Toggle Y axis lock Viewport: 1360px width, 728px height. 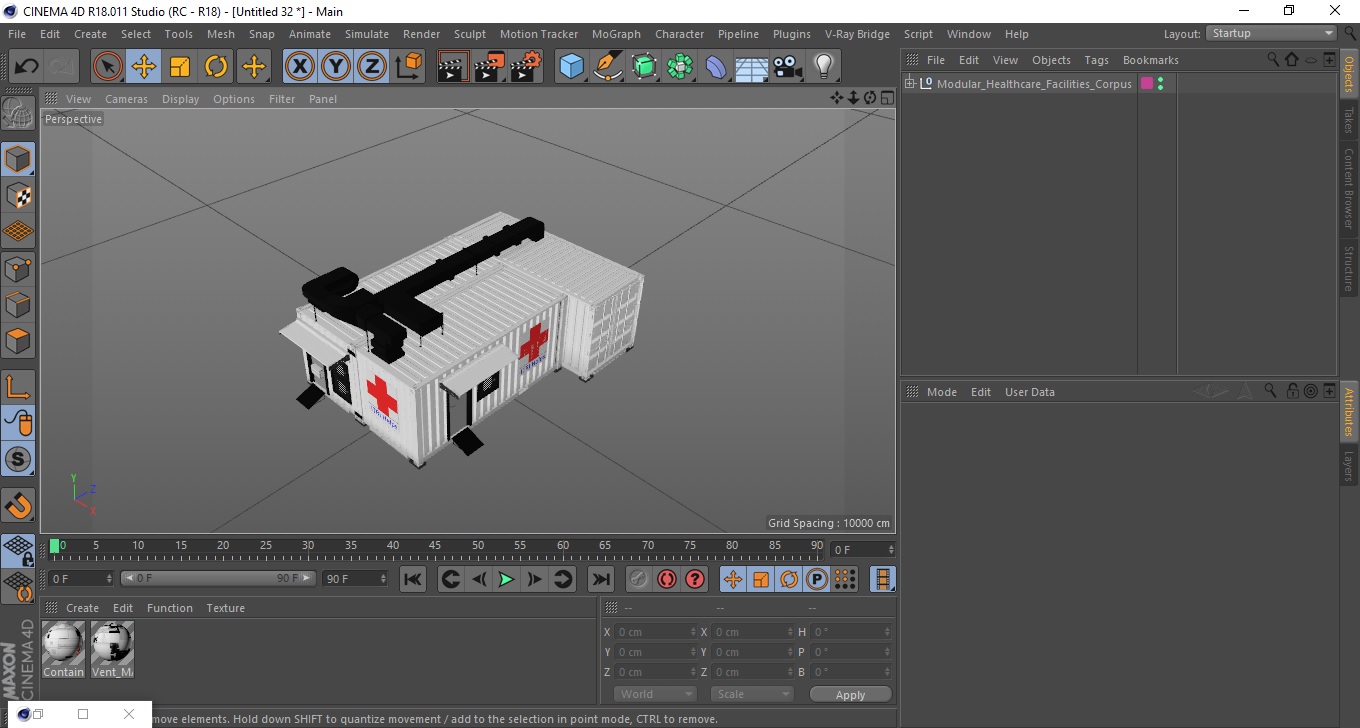[x=336, y=67]
